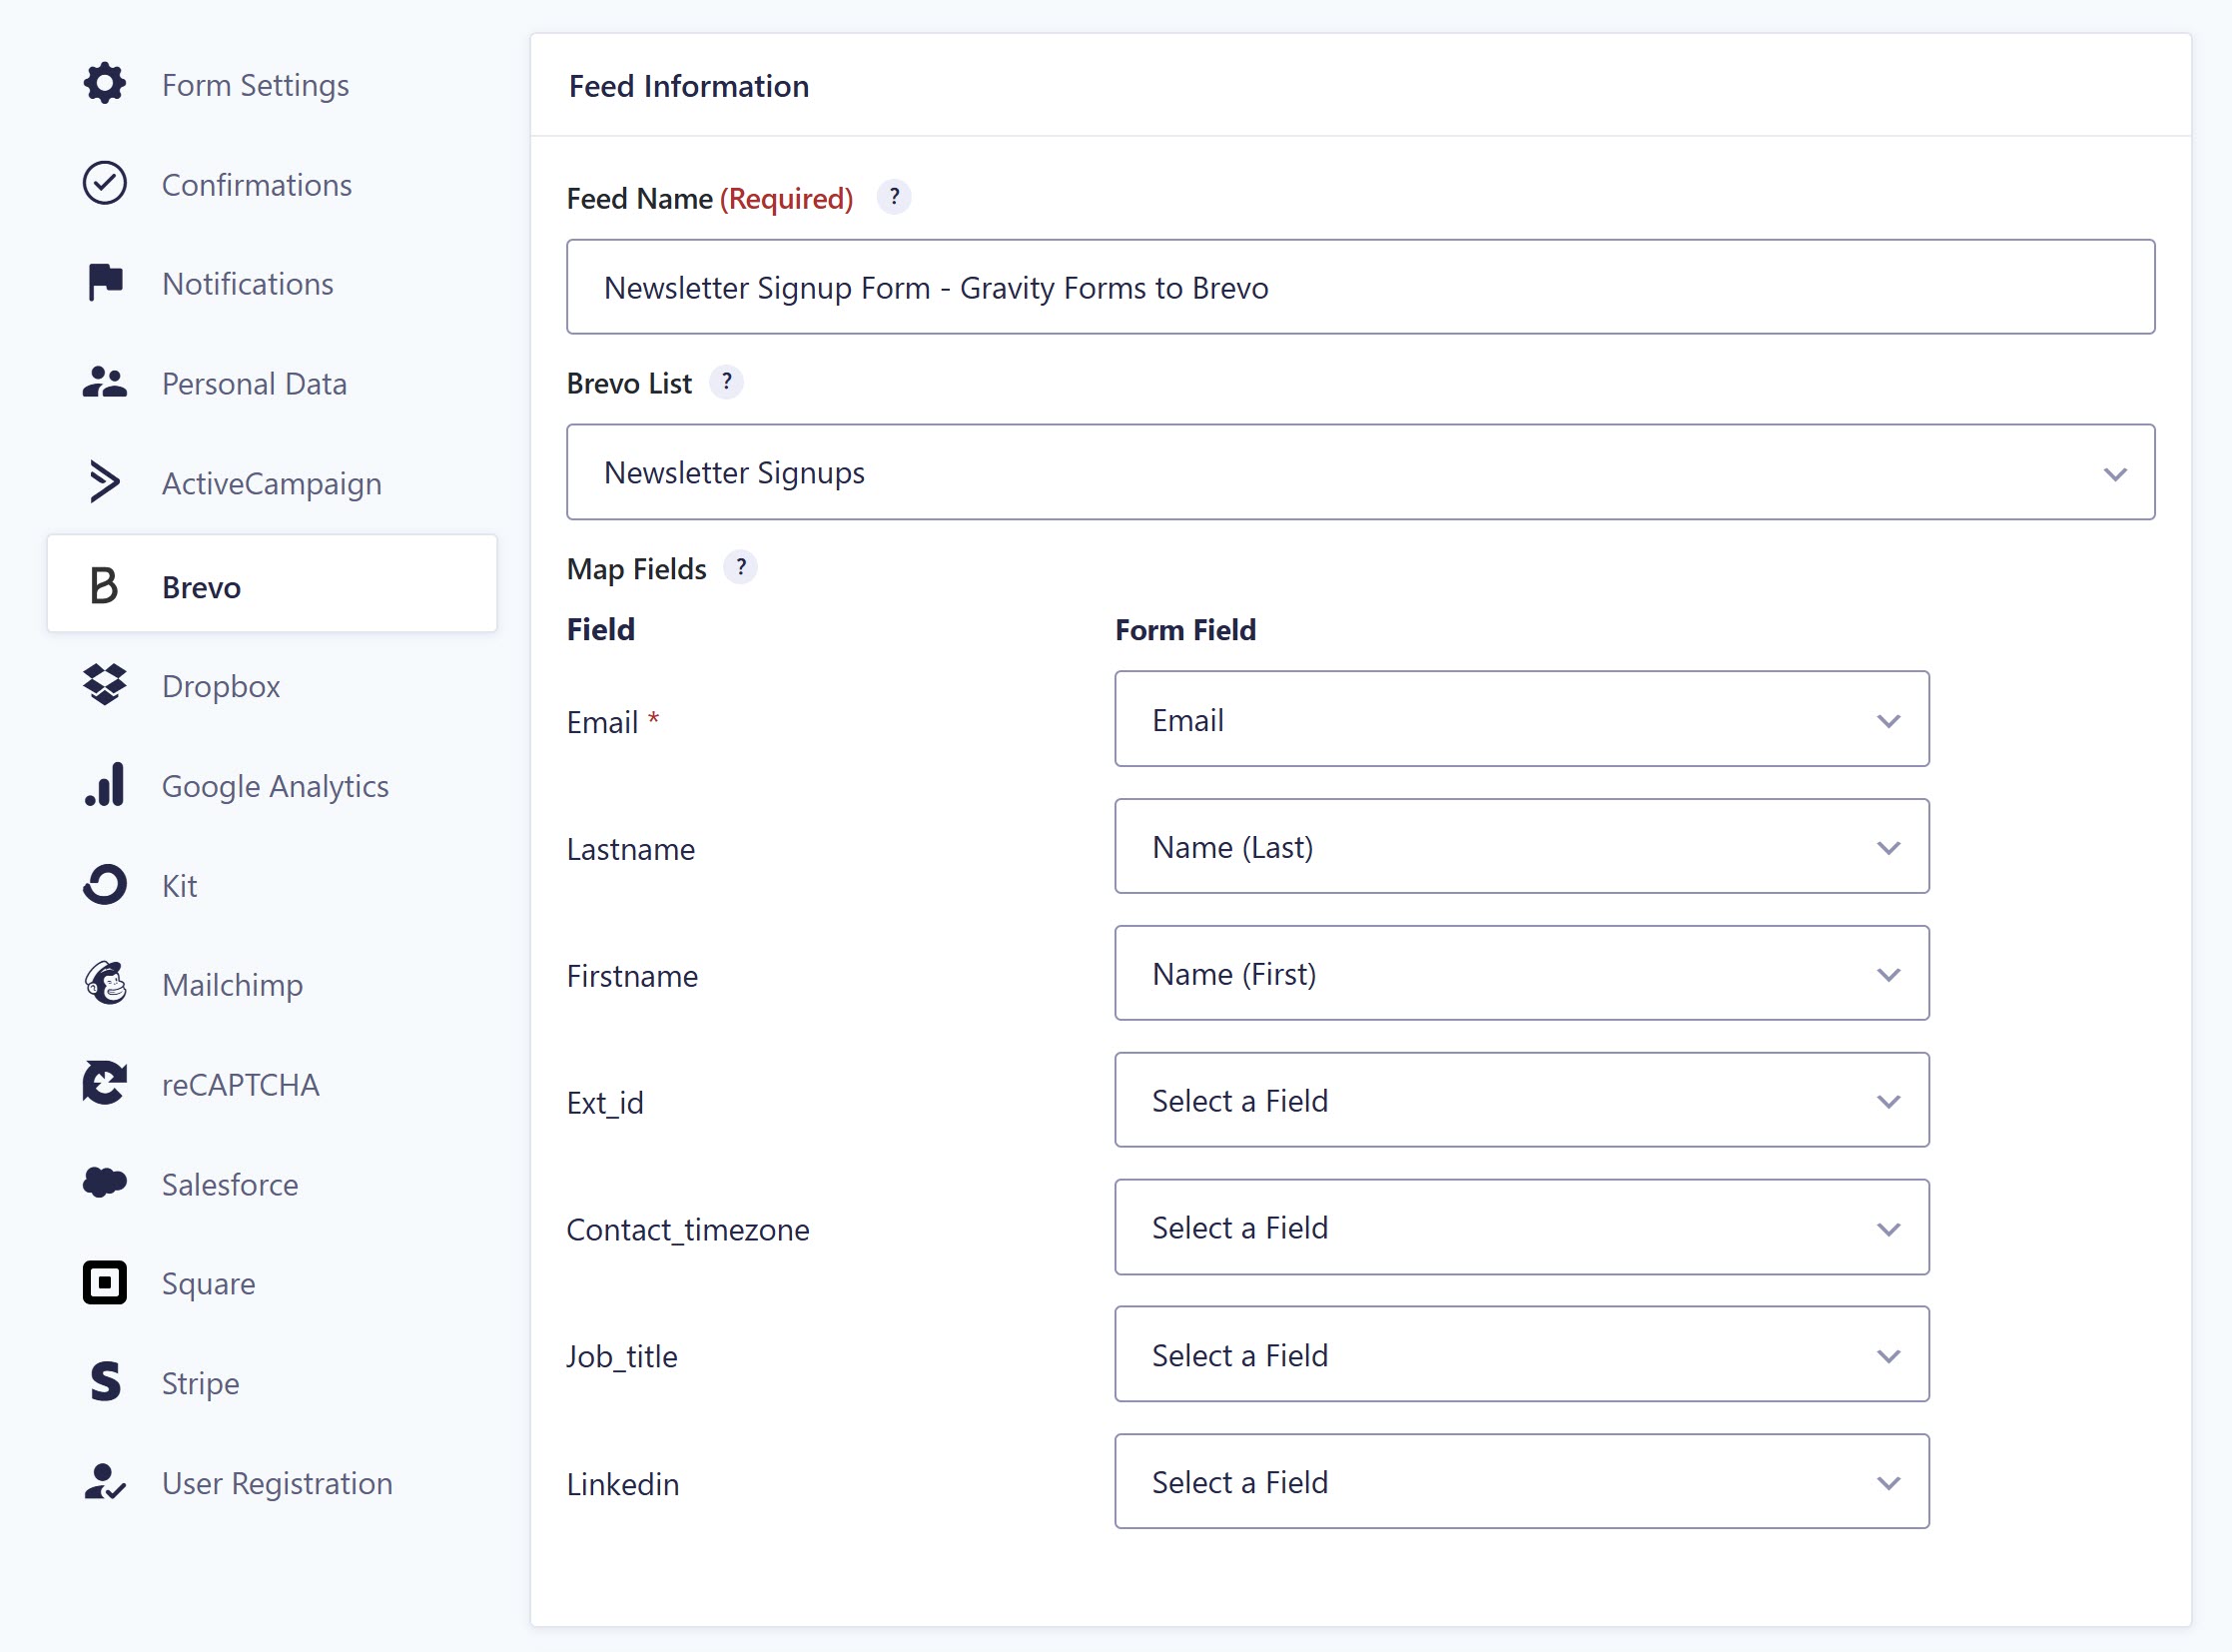Open the Brevo List dropdown
2232x1652 pixels.
click(1360, 472)
